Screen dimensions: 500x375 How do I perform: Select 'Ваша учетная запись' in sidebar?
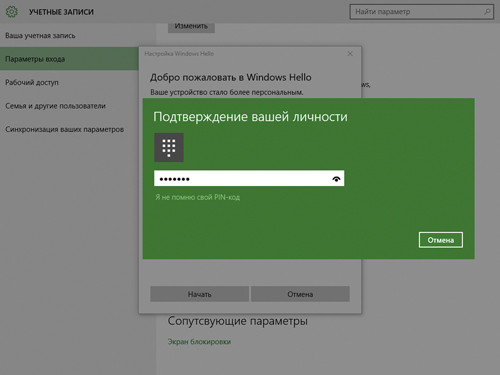[x=40, y=36]
